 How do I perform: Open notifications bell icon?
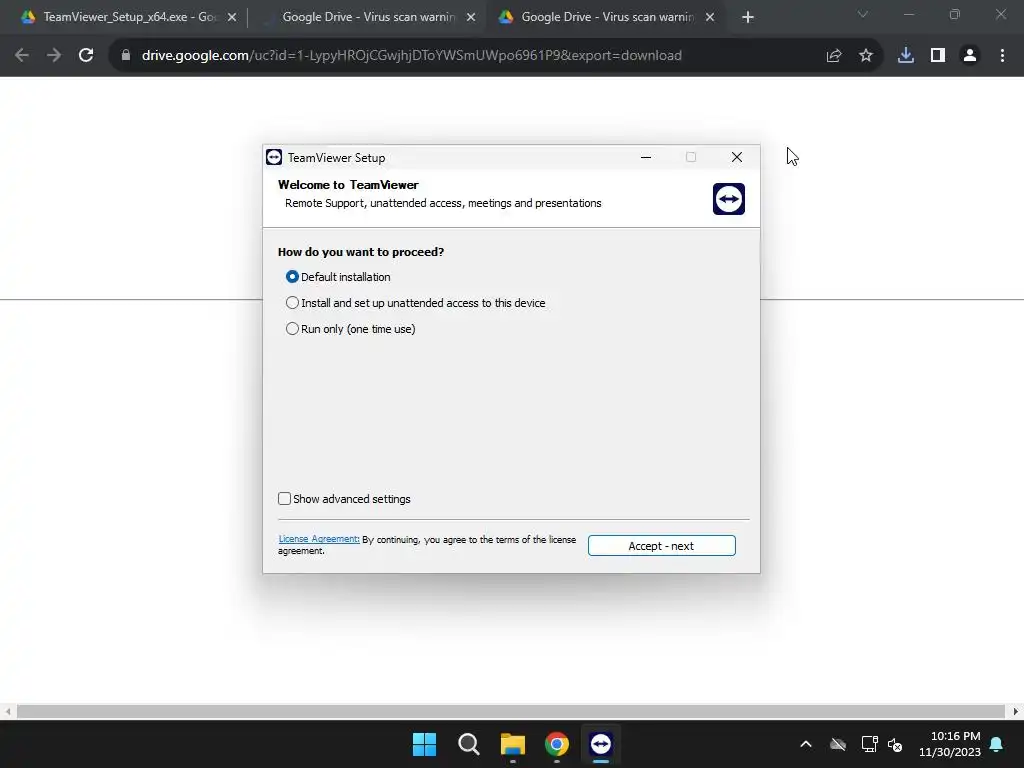tap(997, 744)
